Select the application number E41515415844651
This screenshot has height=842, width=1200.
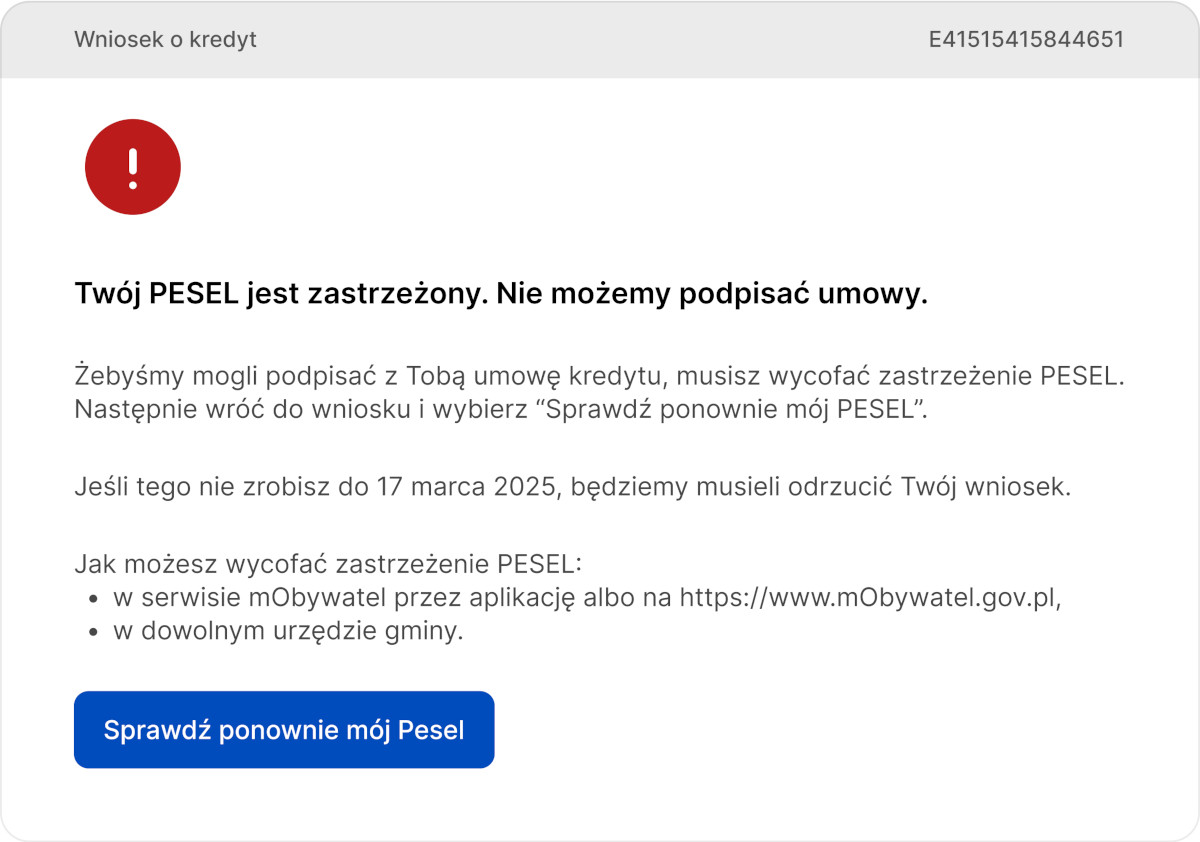click(x=1026, y=40)
